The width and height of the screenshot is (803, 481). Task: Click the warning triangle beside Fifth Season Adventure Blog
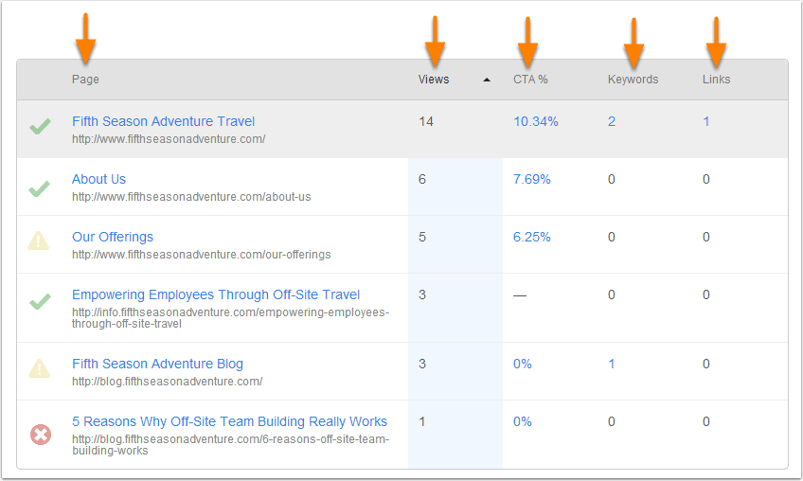tap(39, 368)
